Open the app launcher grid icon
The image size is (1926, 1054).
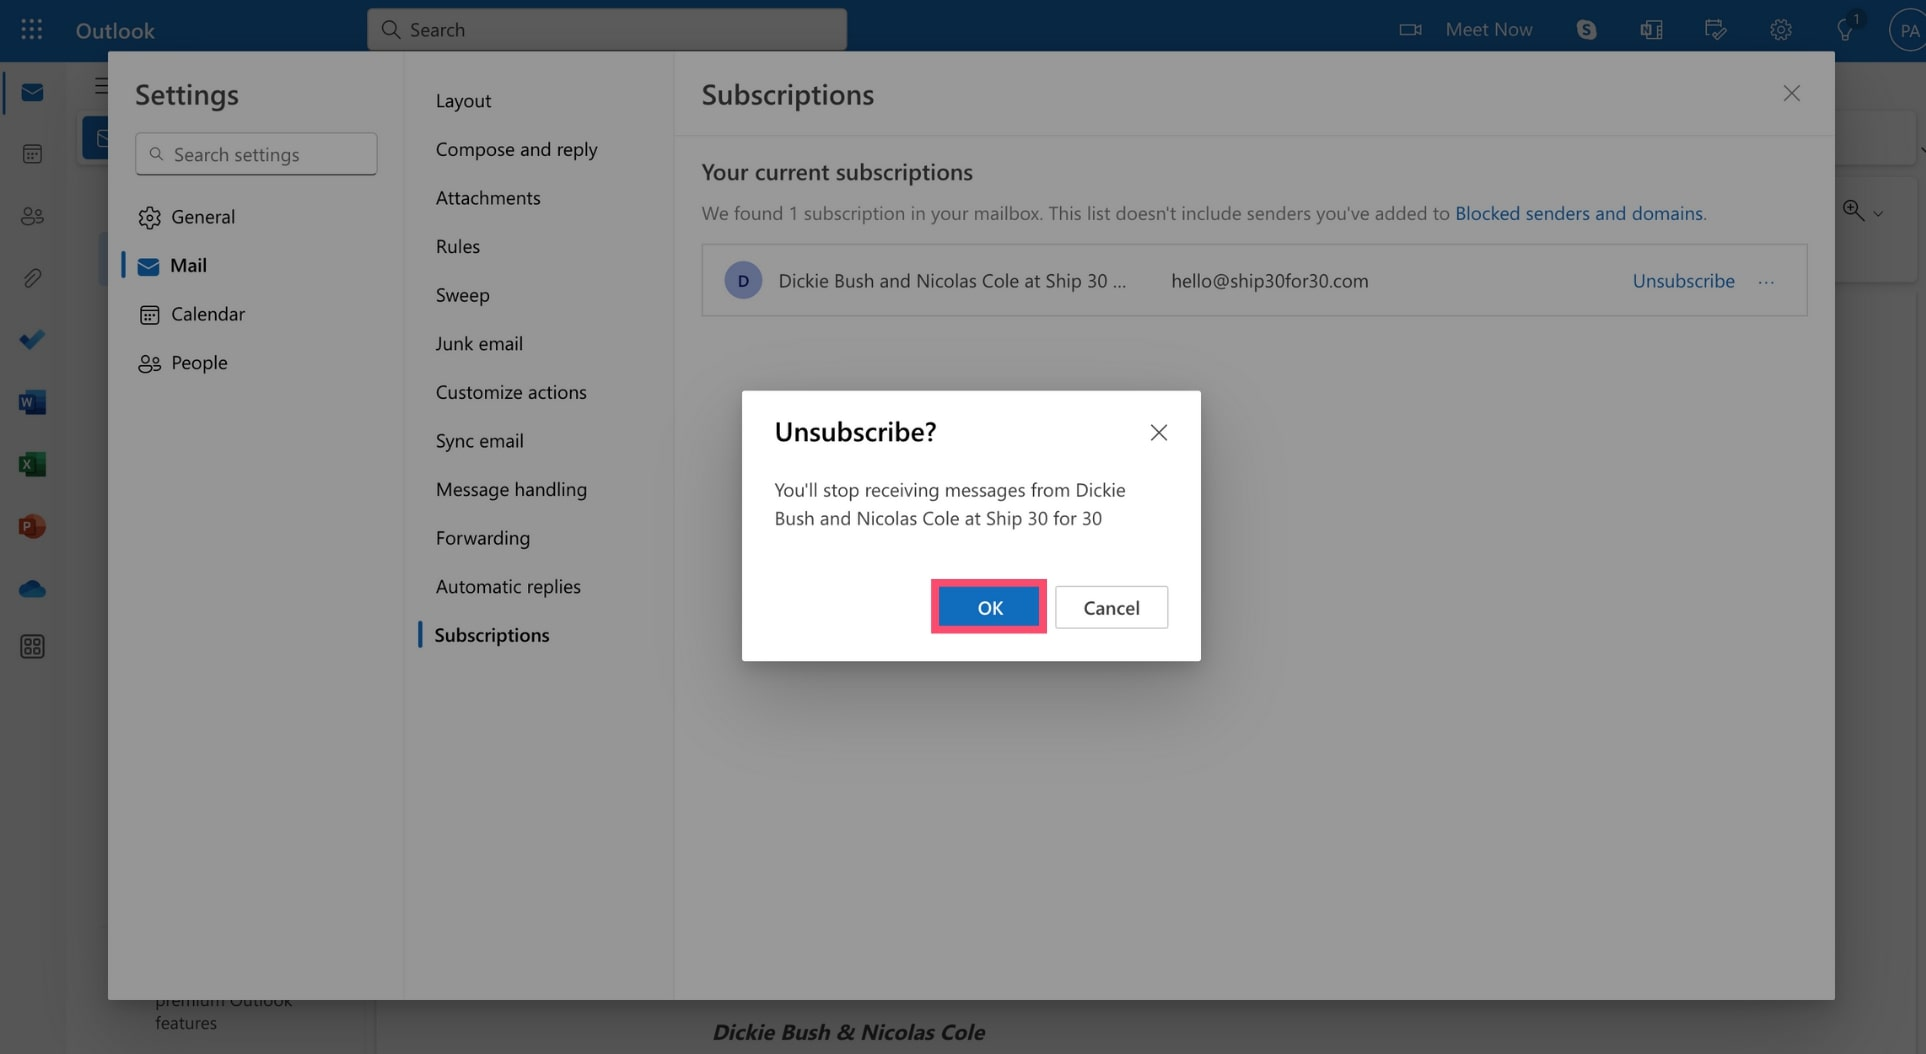[x=31, y=29]
